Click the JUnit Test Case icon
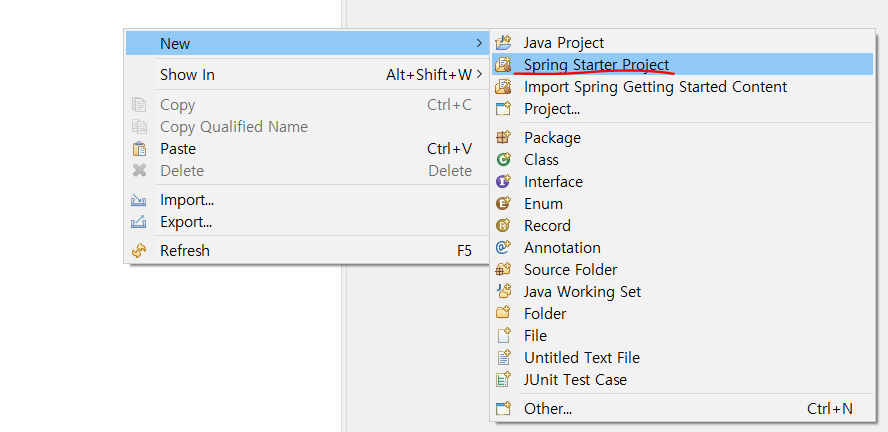Image resolution: width=888 pixels, height=432 pixels. pyautogui.click(x=503, y=379)
